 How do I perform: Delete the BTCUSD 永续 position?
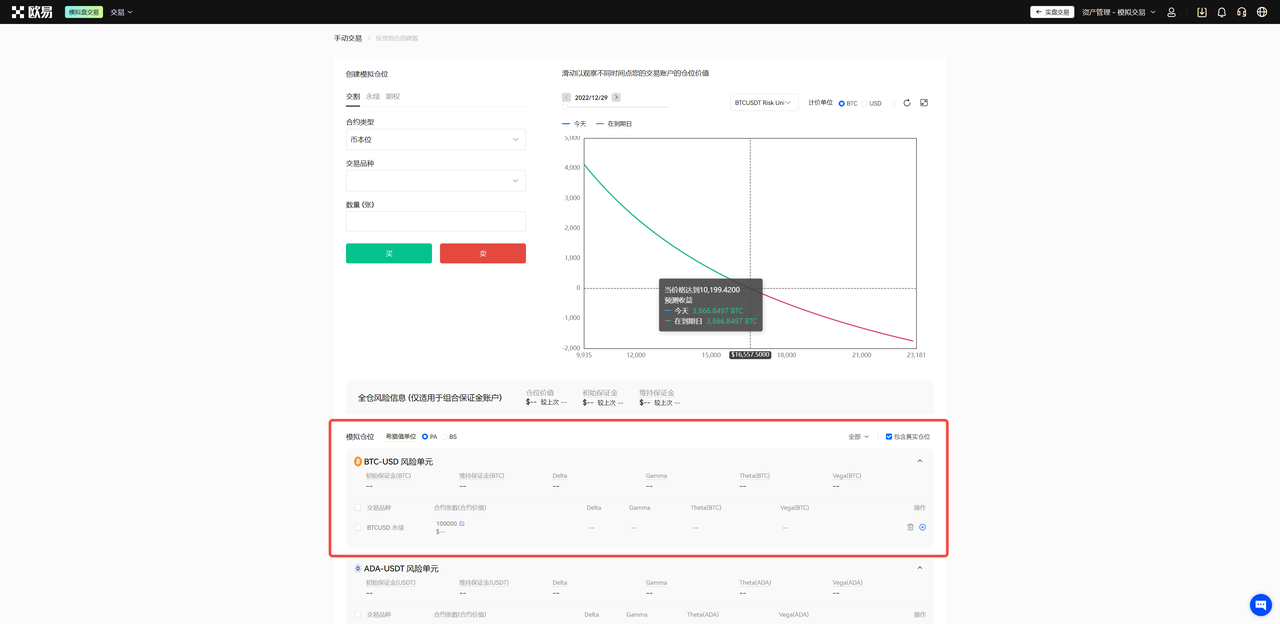(910, 527)
